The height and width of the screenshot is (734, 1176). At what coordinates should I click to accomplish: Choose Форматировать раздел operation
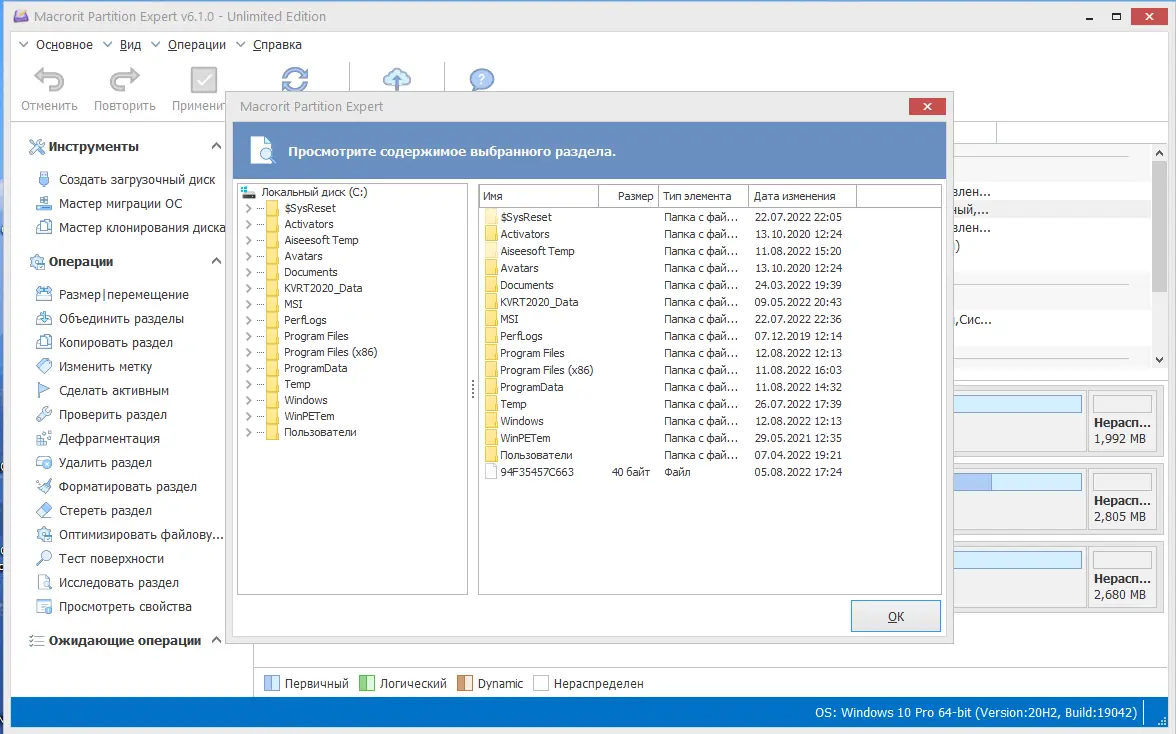117,487
